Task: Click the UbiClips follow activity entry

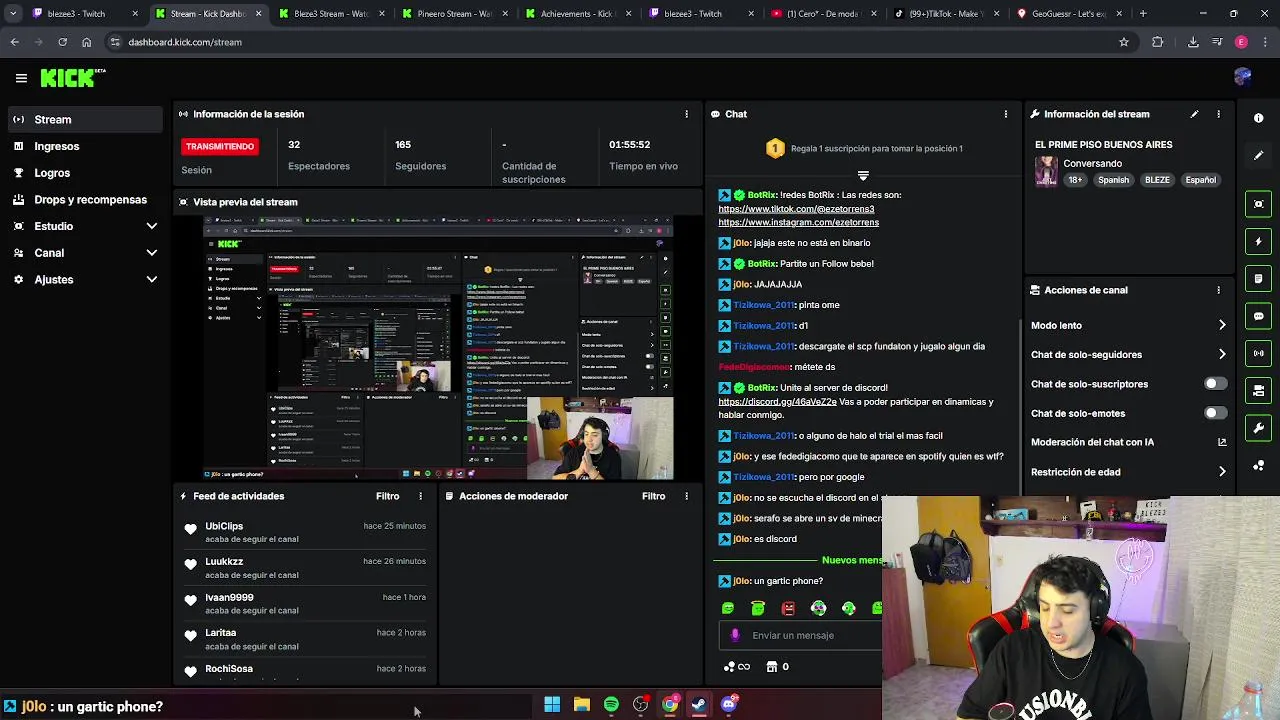Action: [x=305, y=532]
